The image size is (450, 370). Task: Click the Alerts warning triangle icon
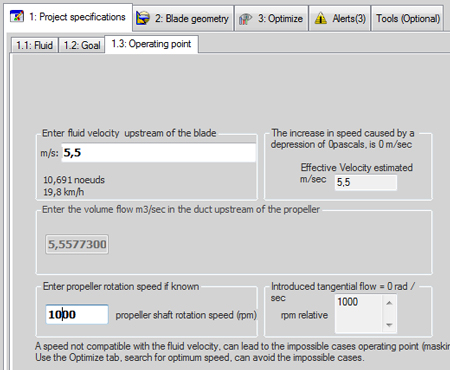[x=321, y=18]
